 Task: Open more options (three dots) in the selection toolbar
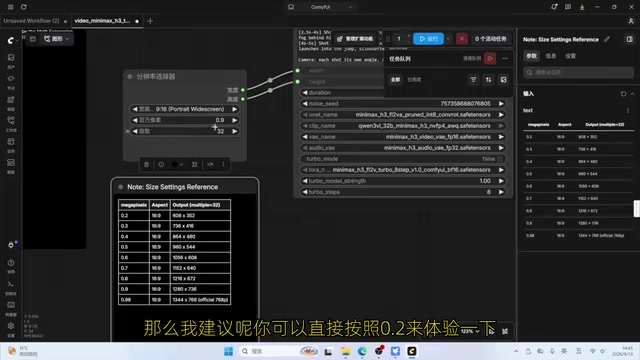[x=223, y=164]
